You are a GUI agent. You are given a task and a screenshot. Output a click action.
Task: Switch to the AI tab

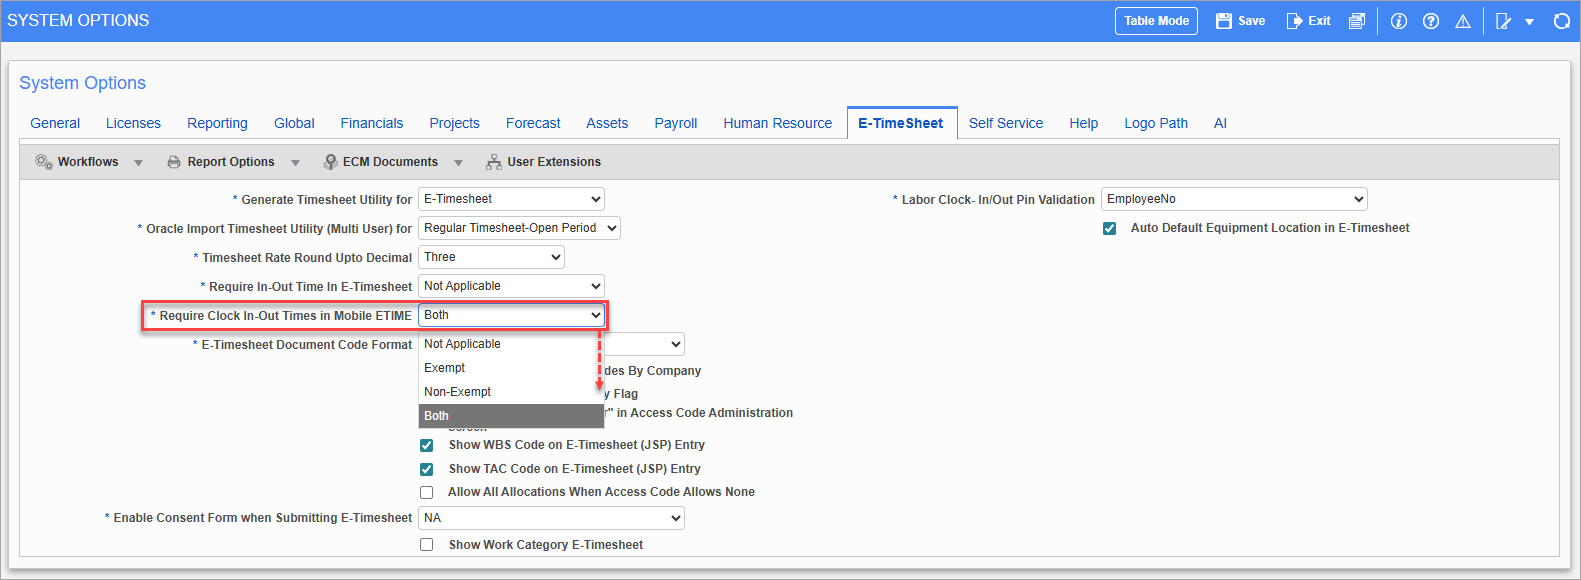[x=1220, y=123]
